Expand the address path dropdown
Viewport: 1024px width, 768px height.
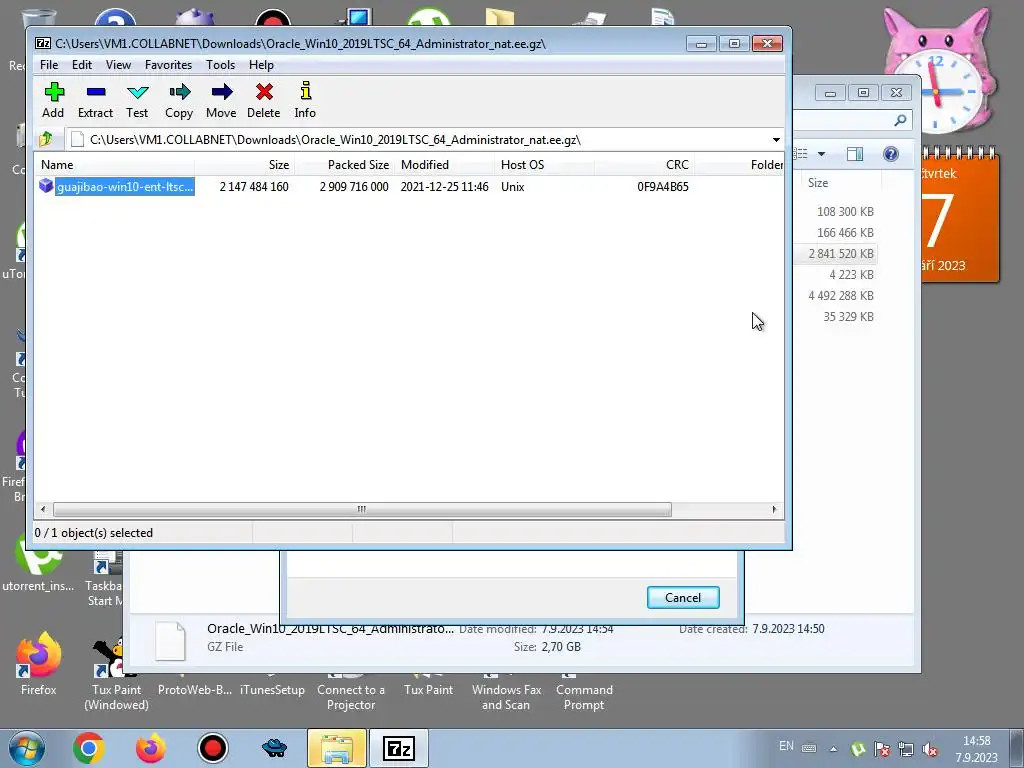pos(776,140)
